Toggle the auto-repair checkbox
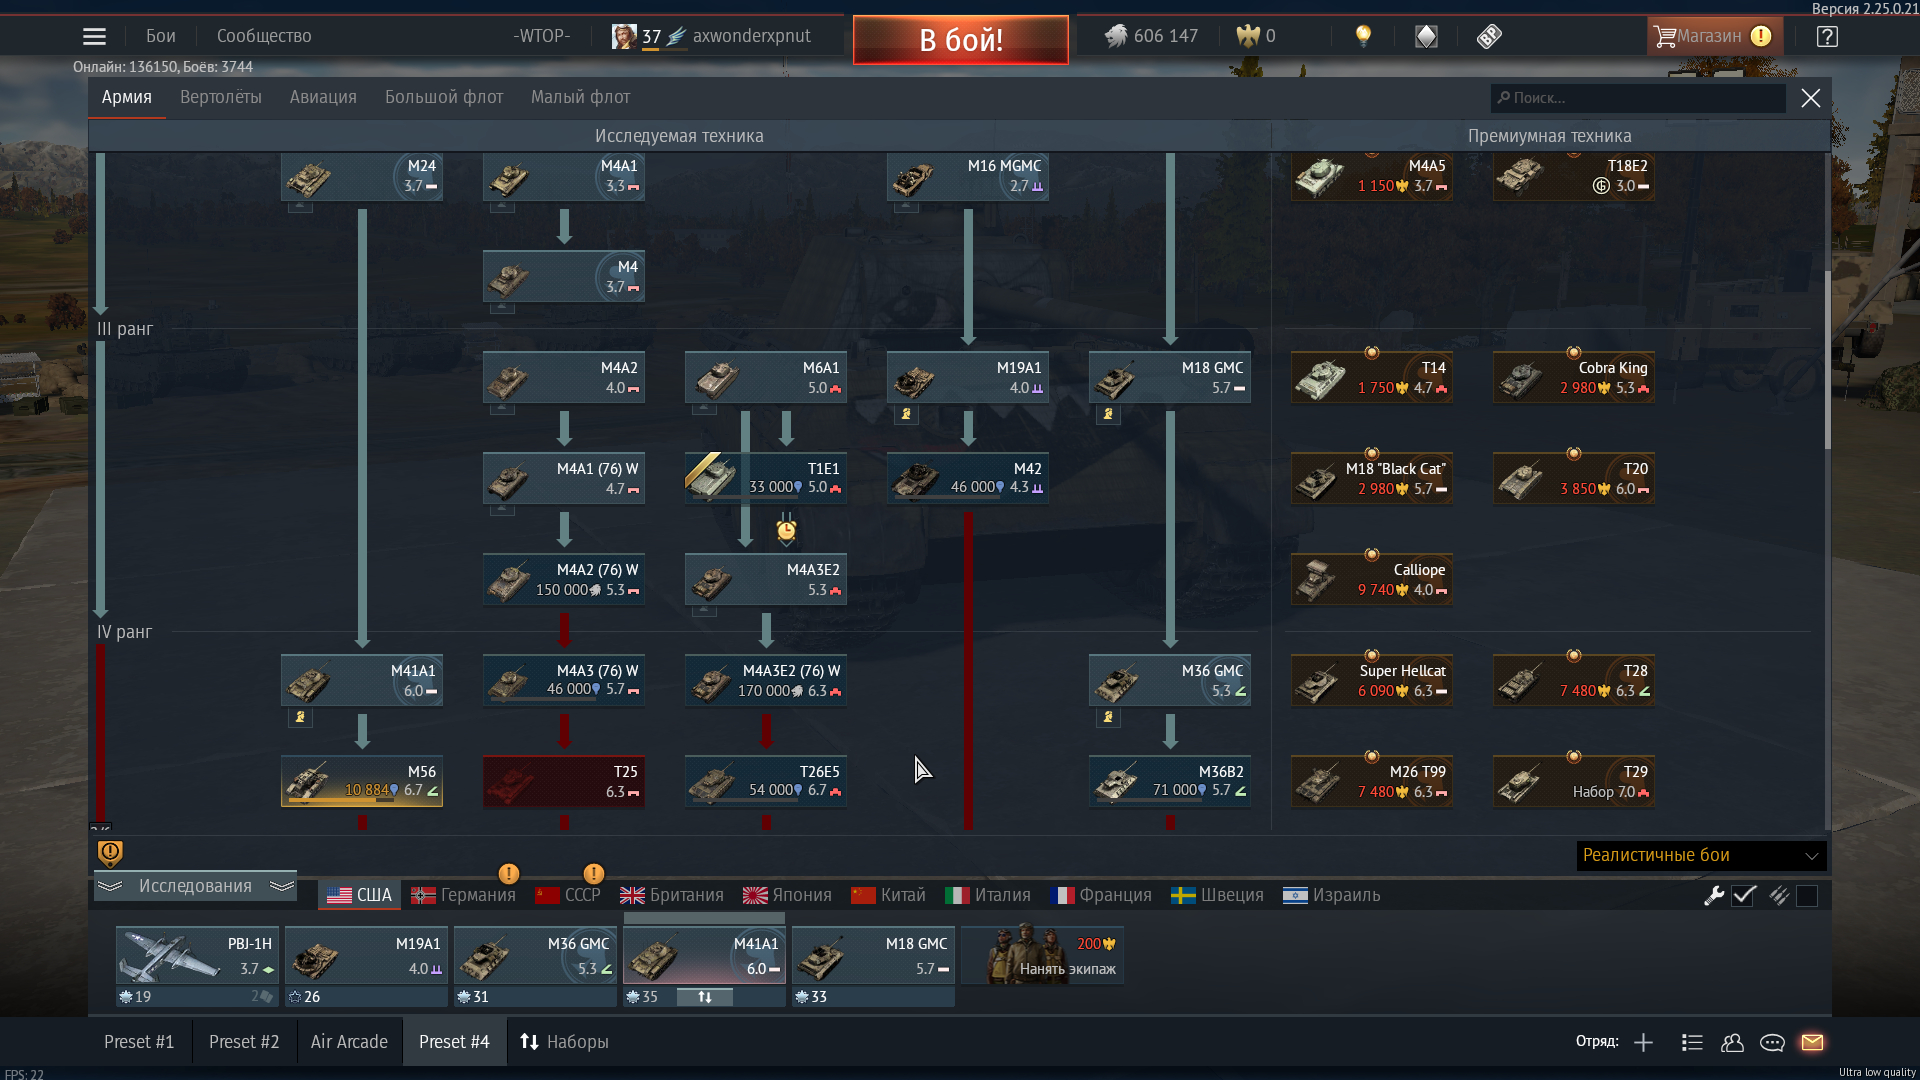The width and height of the screenshot is (1920, 1080). pos(1744,896)
